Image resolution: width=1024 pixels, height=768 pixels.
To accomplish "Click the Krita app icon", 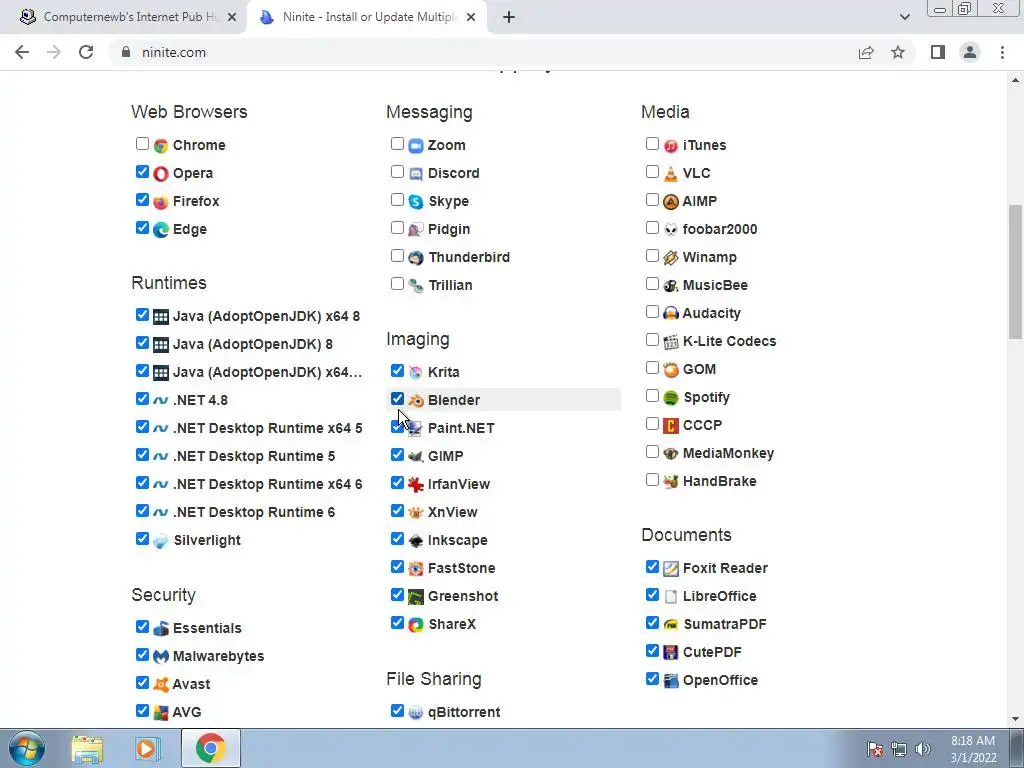I will (x=416, y=372).
